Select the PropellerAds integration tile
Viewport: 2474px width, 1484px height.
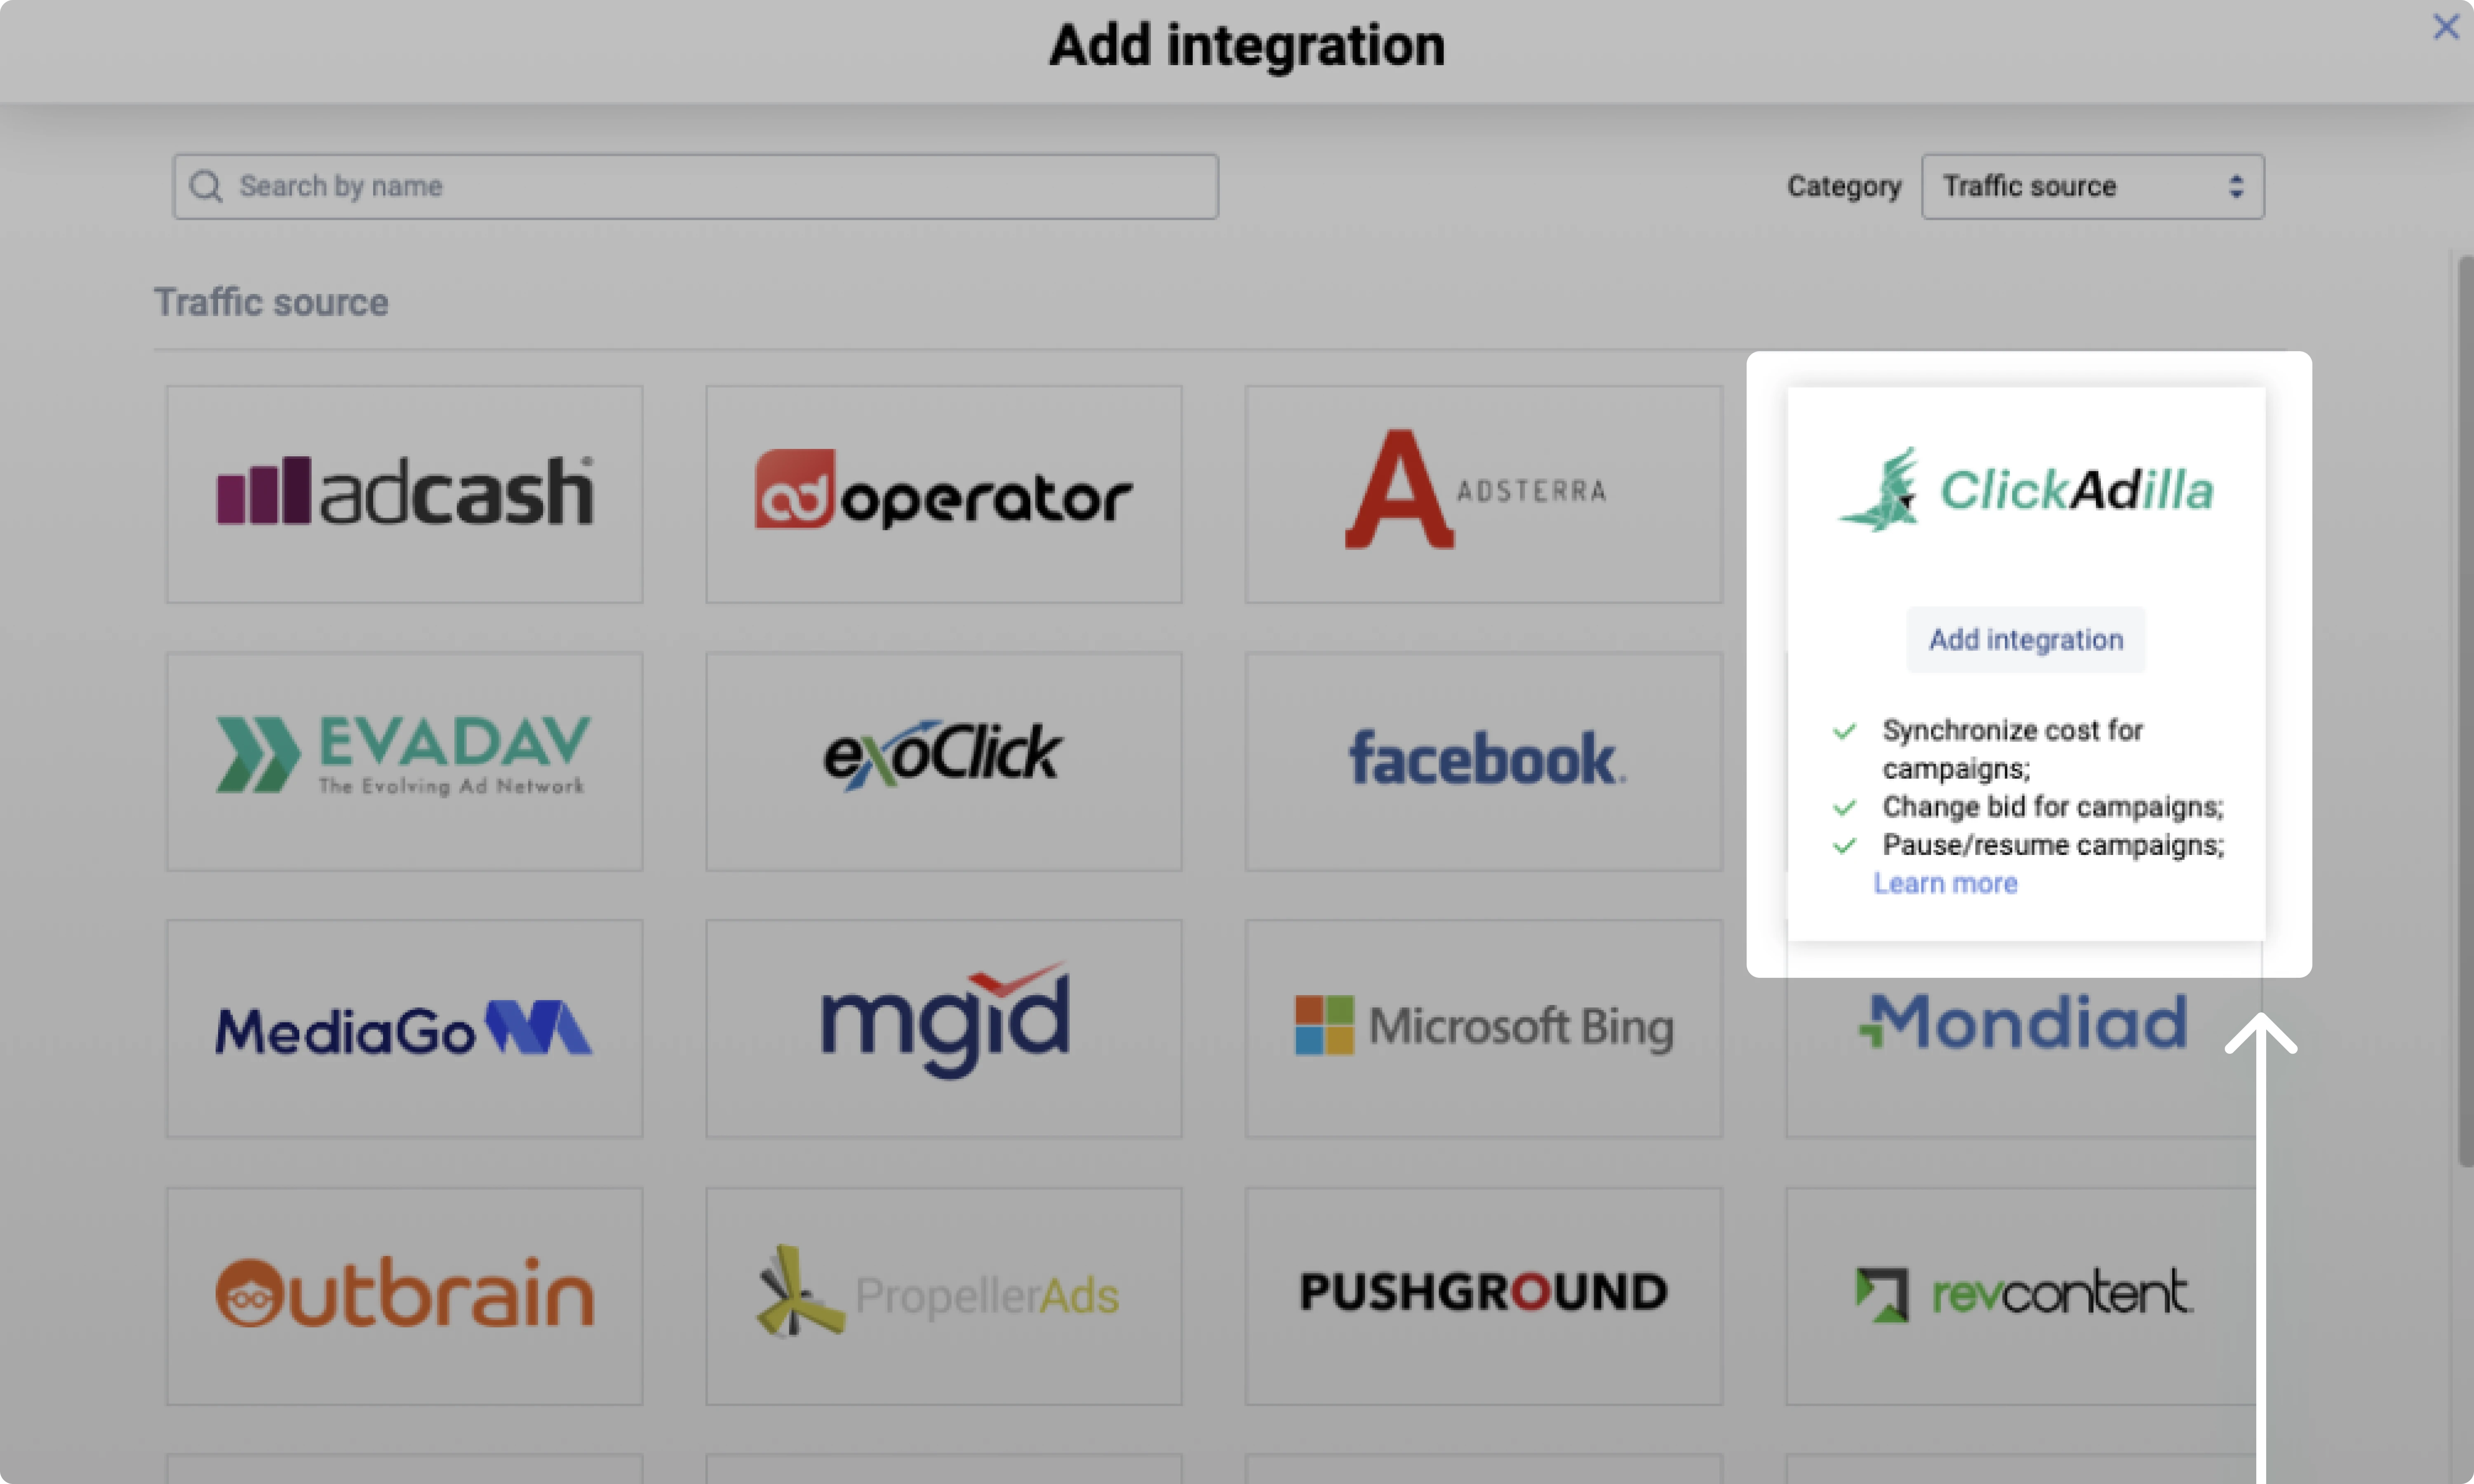tap(943, 1295)
